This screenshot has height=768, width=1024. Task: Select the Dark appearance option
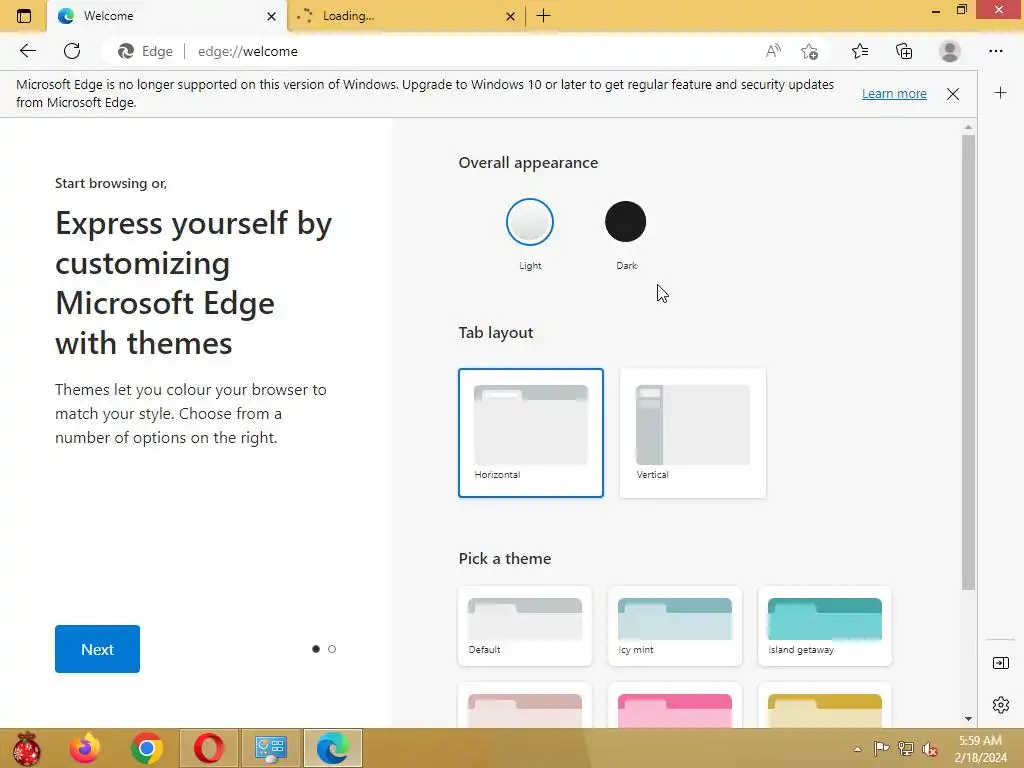click(626, 222)
